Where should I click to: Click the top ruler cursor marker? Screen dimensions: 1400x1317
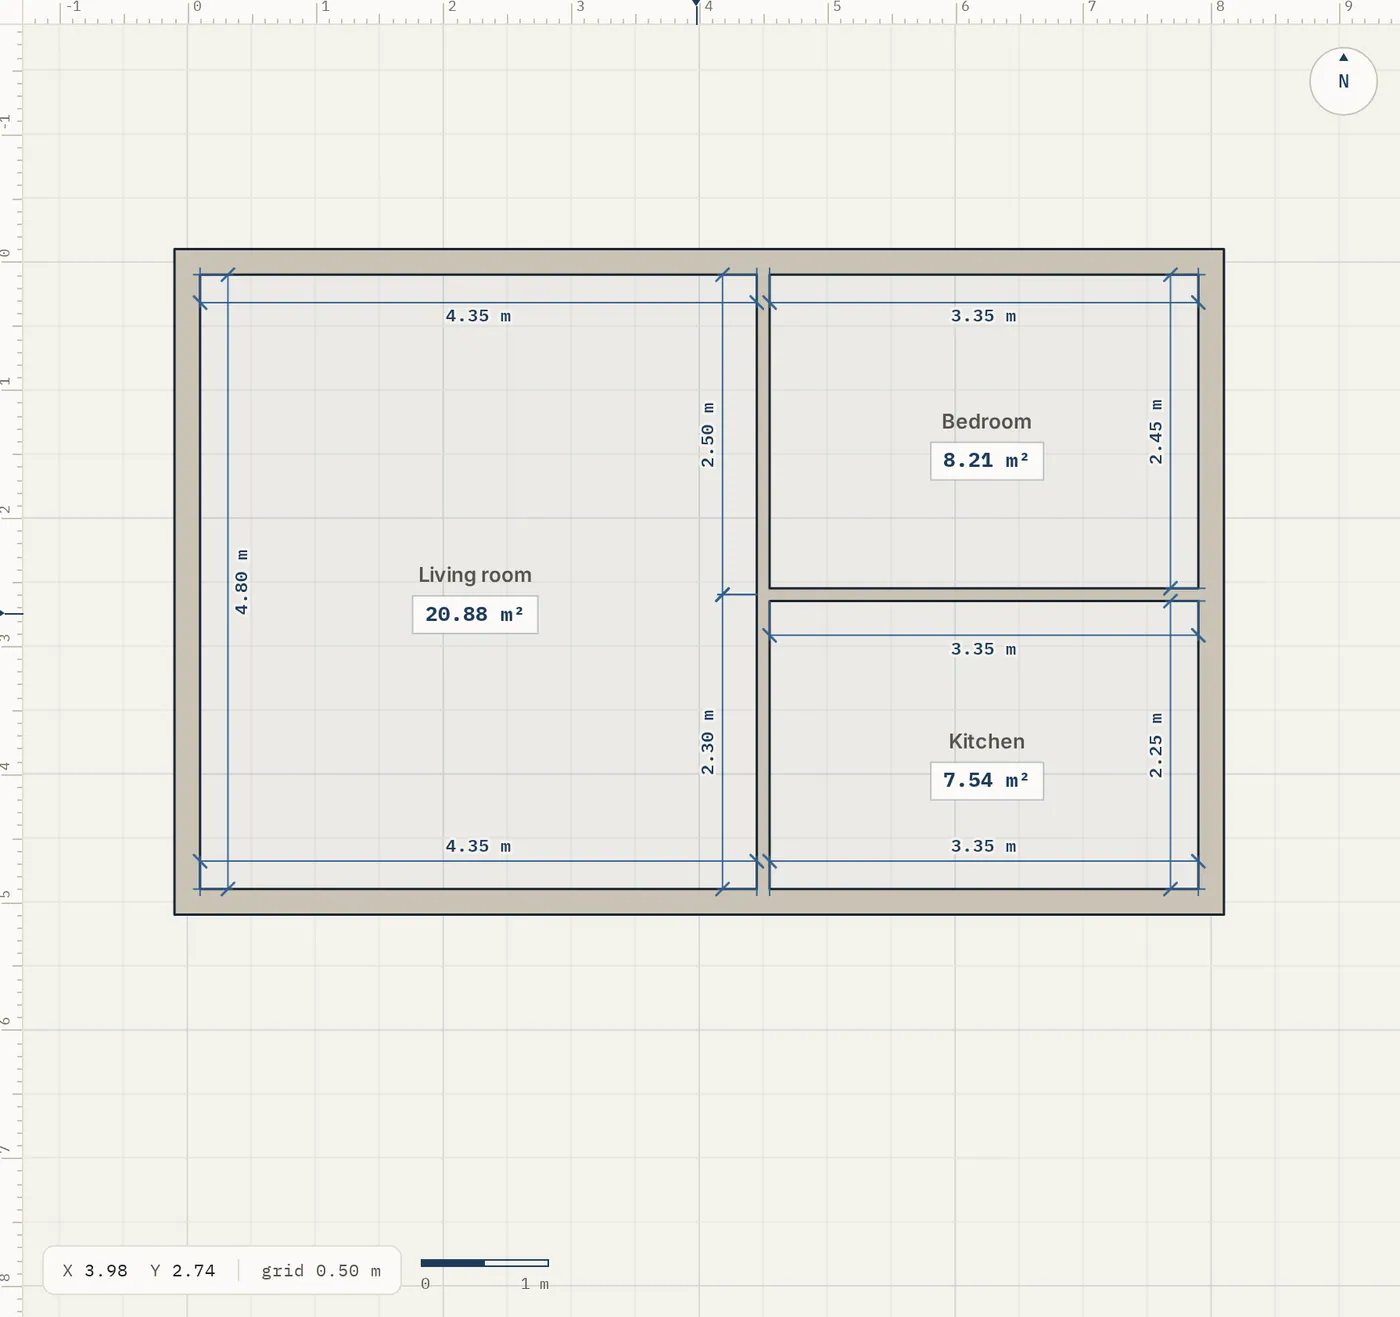pyautogui.click(x=697, y=11)
